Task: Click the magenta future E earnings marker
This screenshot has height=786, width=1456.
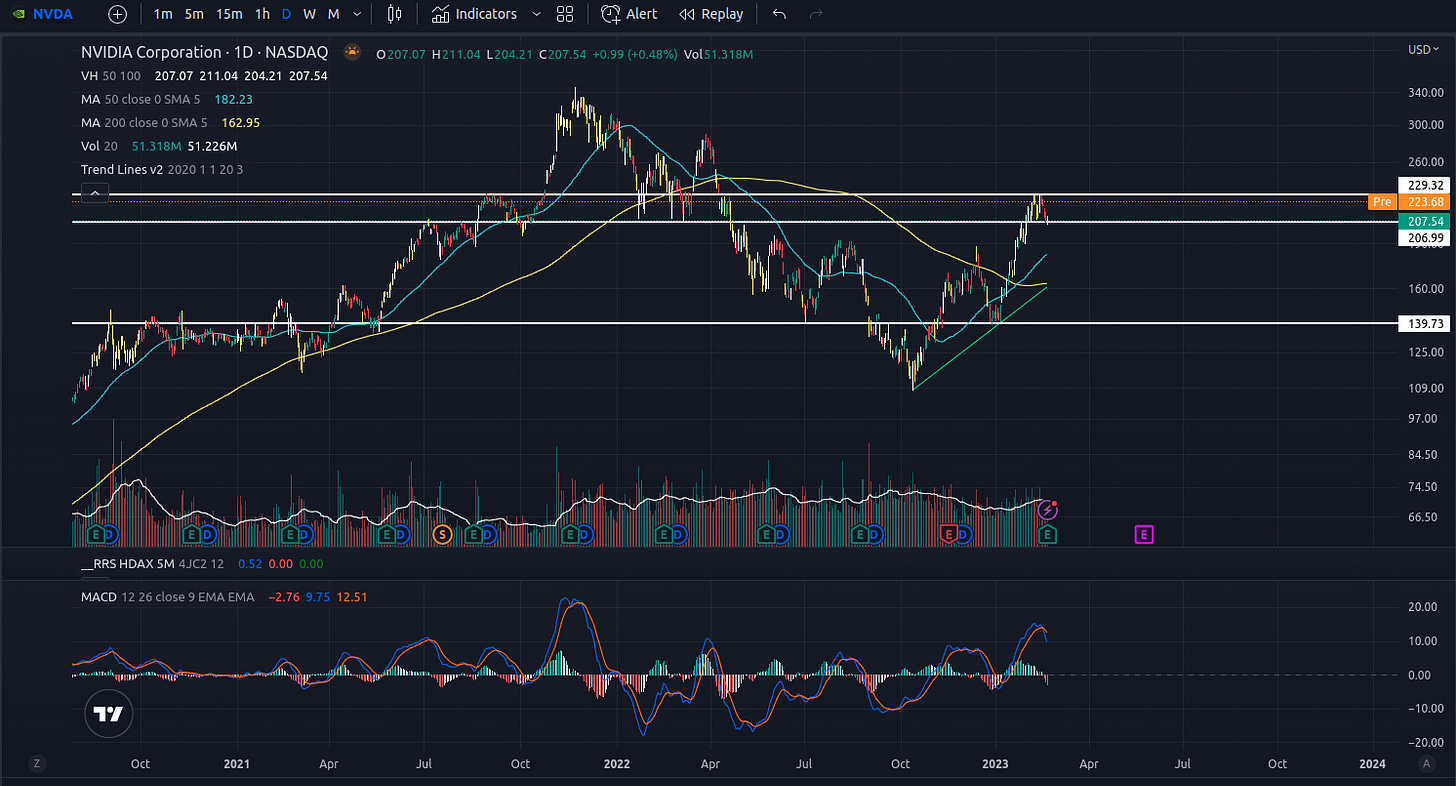Action: point(1144,535)
